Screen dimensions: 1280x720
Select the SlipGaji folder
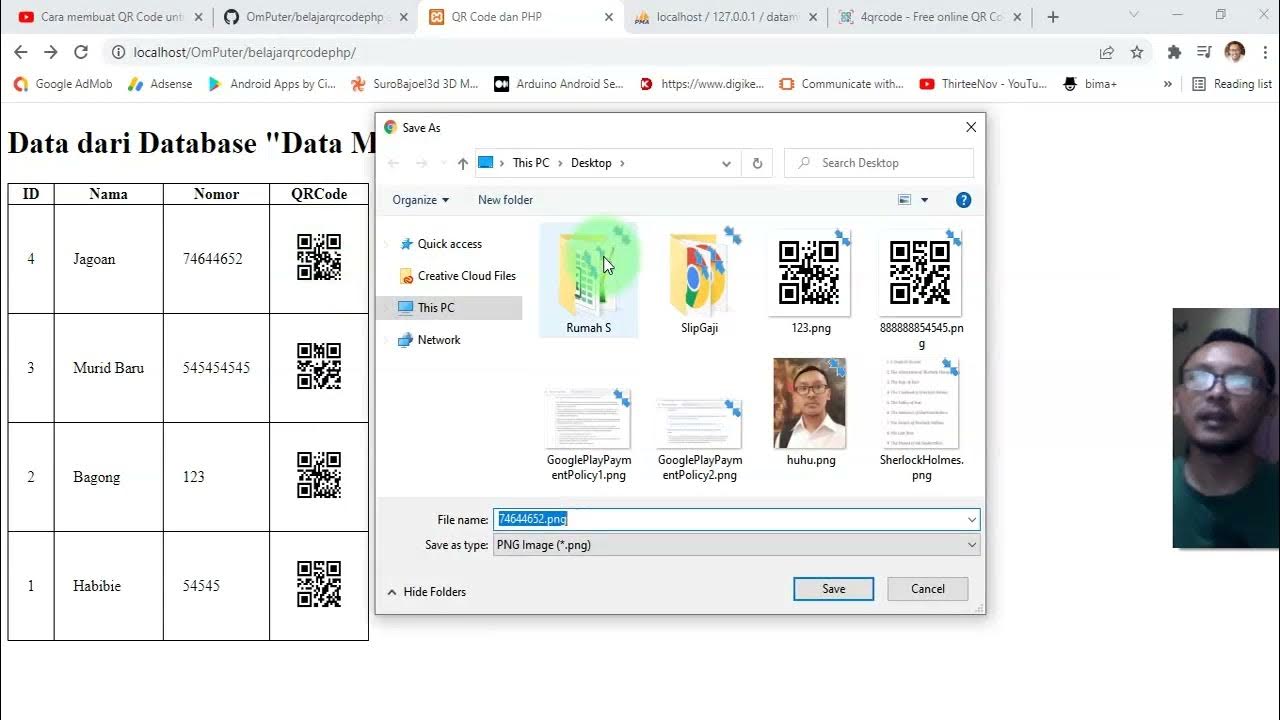700,280
